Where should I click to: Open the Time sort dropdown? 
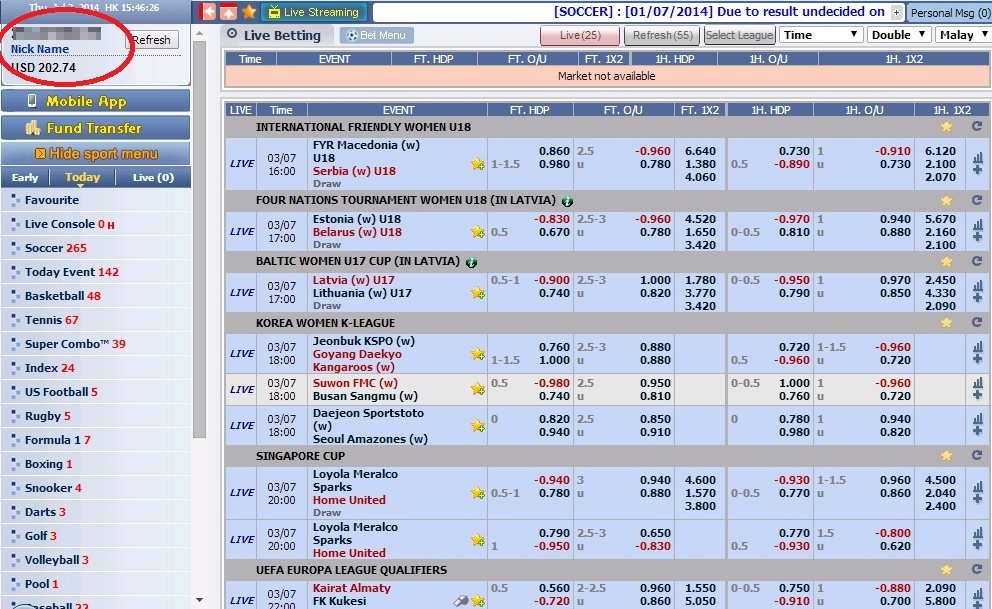tap(821, 35)
